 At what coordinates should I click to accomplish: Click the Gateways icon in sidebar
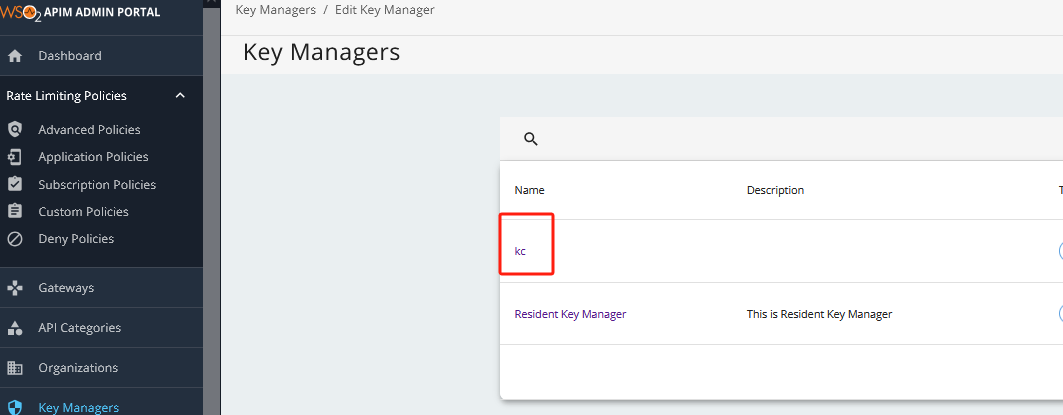14,288
